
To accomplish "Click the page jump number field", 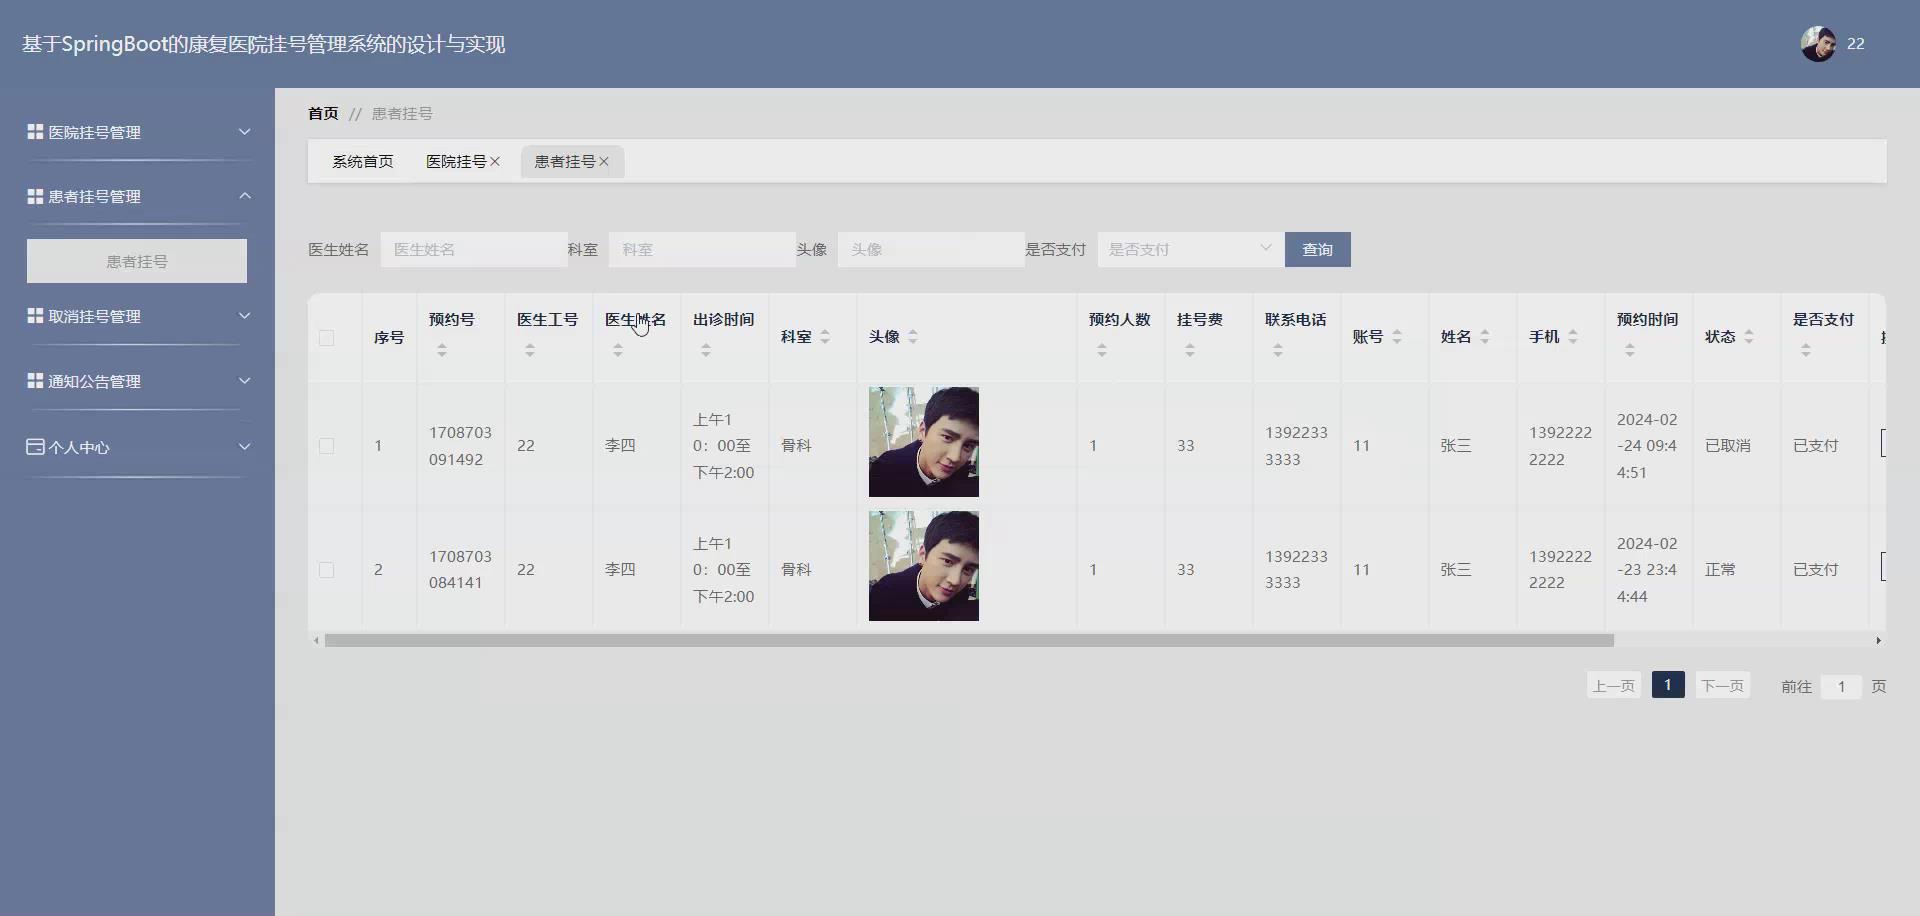I will [x=1841, y=687].
